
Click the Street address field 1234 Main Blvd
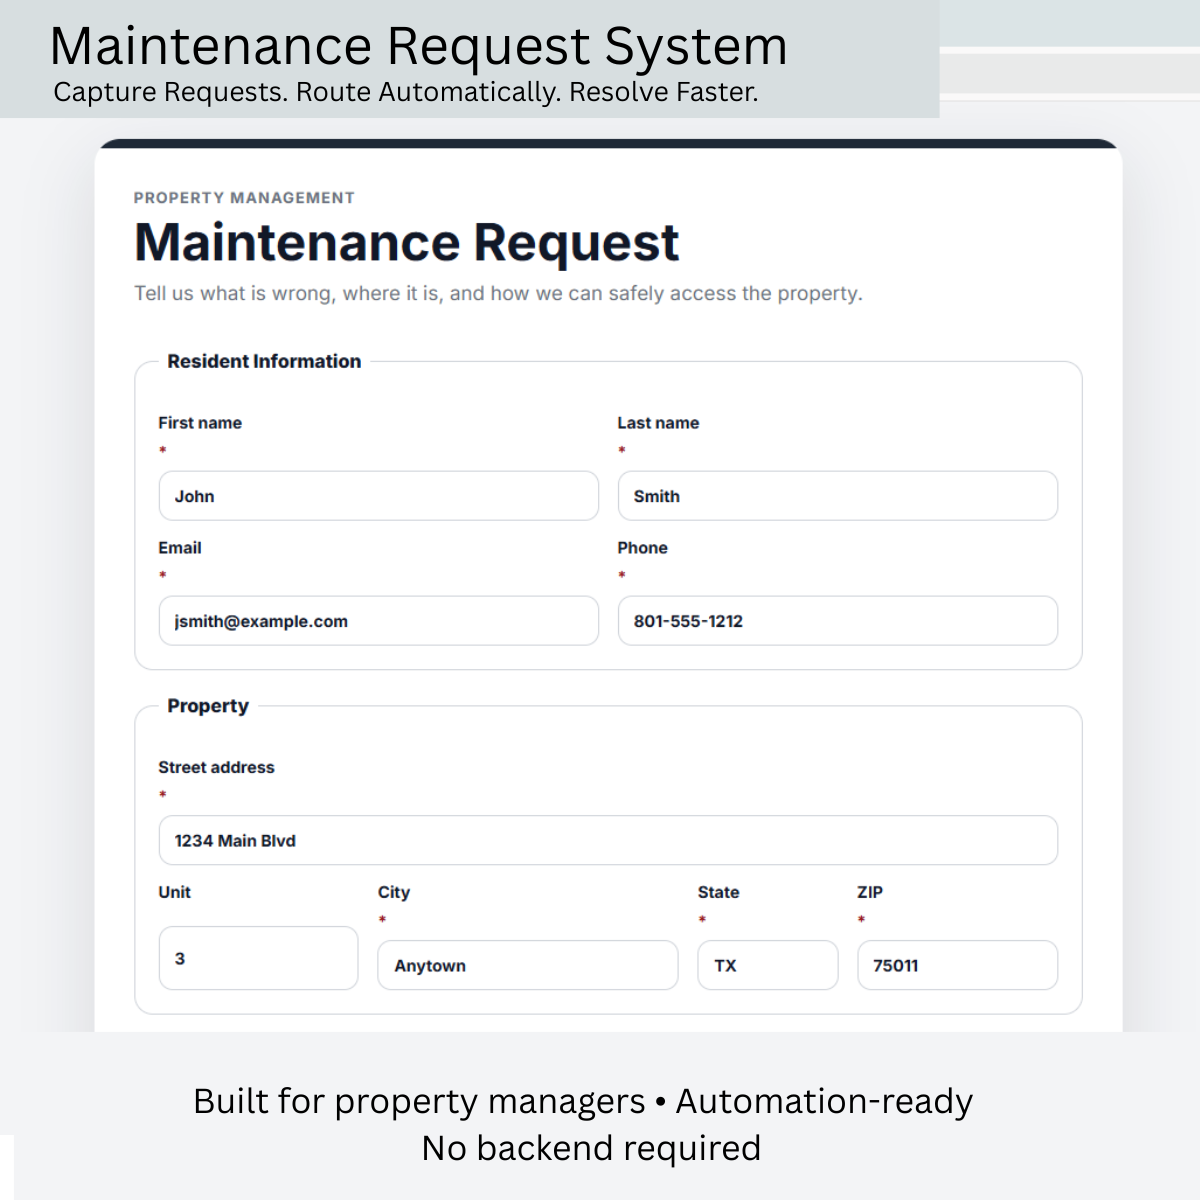pos(608,840)
